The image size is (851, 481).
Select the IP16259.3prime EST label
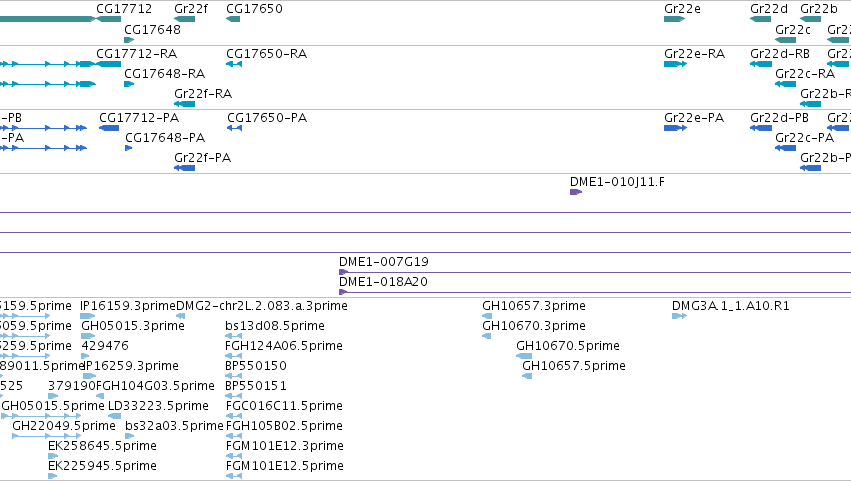click(131, 366)
